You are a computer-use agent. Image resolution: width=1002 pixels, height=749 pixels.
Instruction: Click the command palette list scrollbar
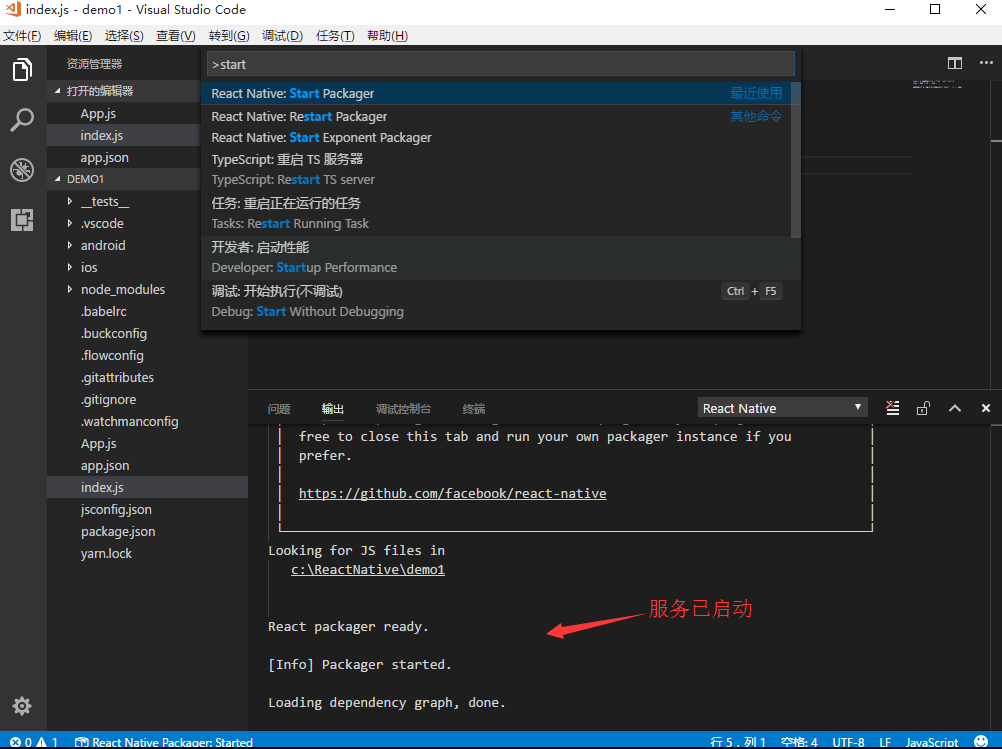(x=796, y=160)
